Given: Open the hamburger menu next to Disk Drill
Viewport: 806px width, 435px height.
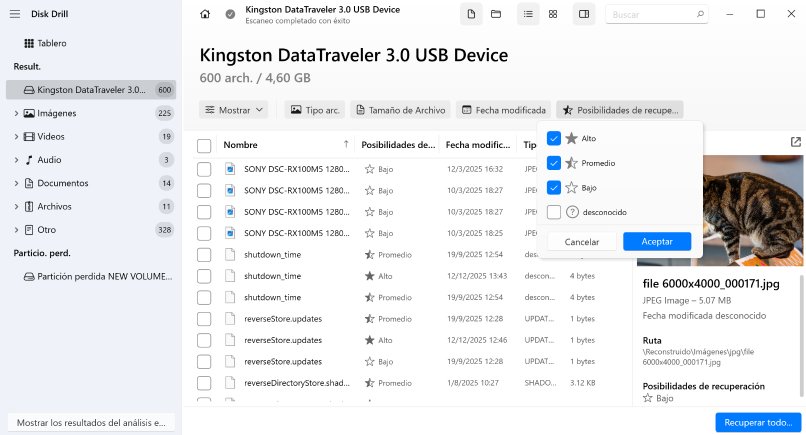Looking at the screenshot, I should 15,14.
